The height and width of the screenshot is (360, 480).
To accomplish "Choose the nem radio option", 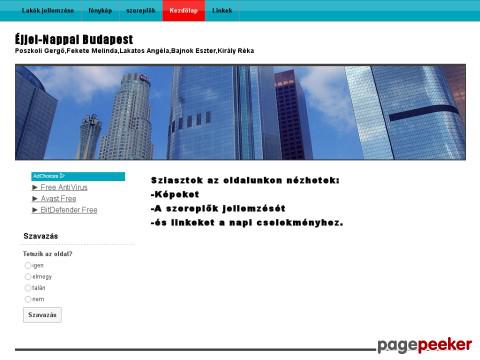I will coord(28,299).
